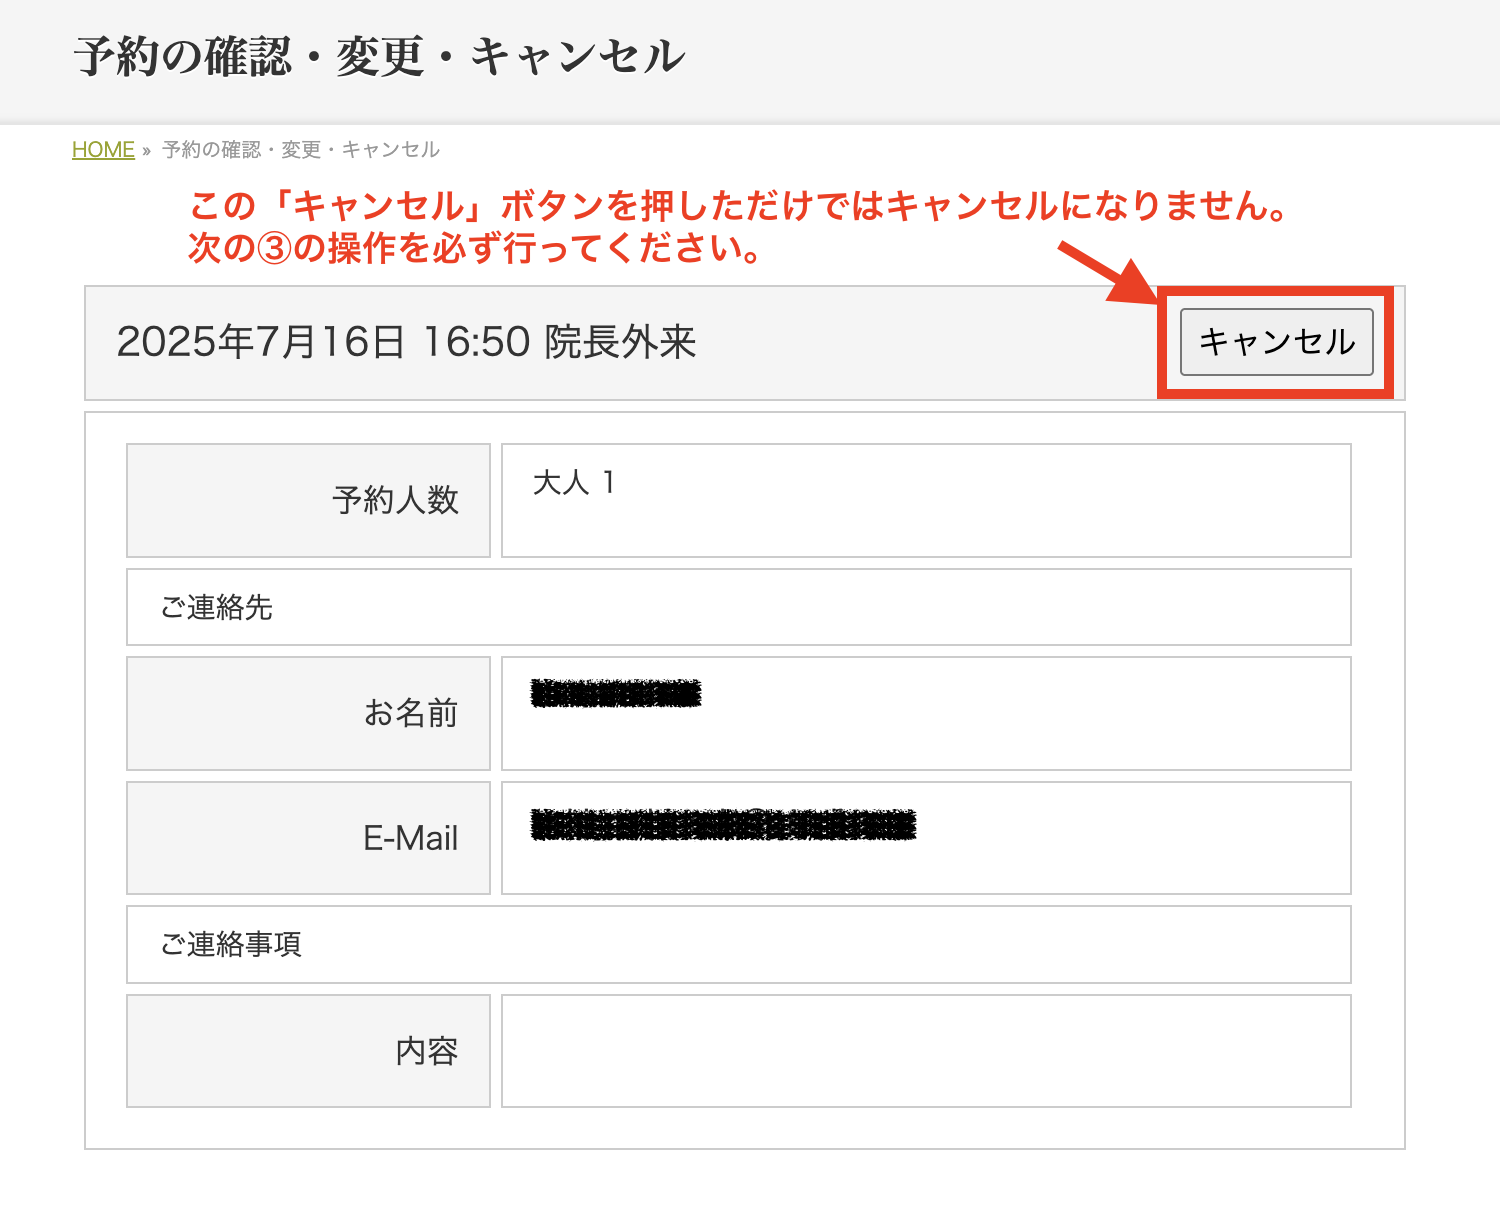The height and width of the screenshot is (1222, 1500).
Task: Click the blacked-out name value
Action: [616, 693]
